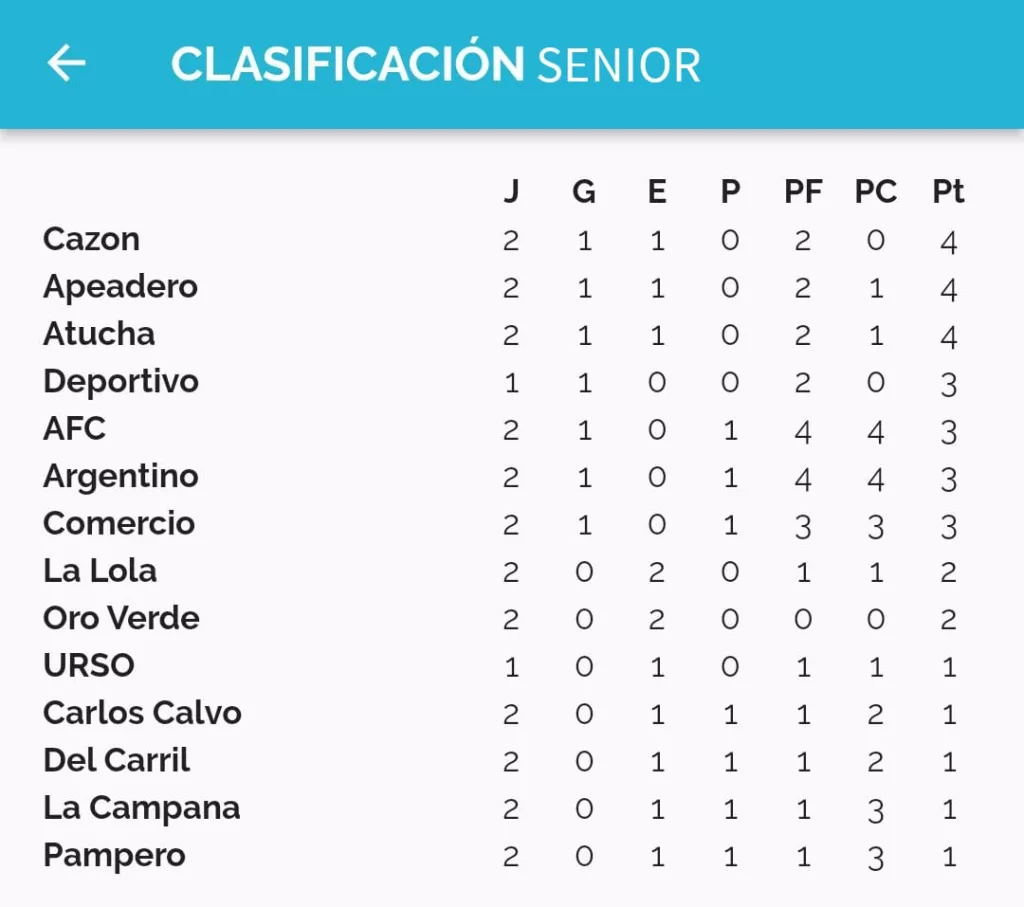Open the URSO team entry
The width and height of the screenshot is (1024, 907).
89,666
